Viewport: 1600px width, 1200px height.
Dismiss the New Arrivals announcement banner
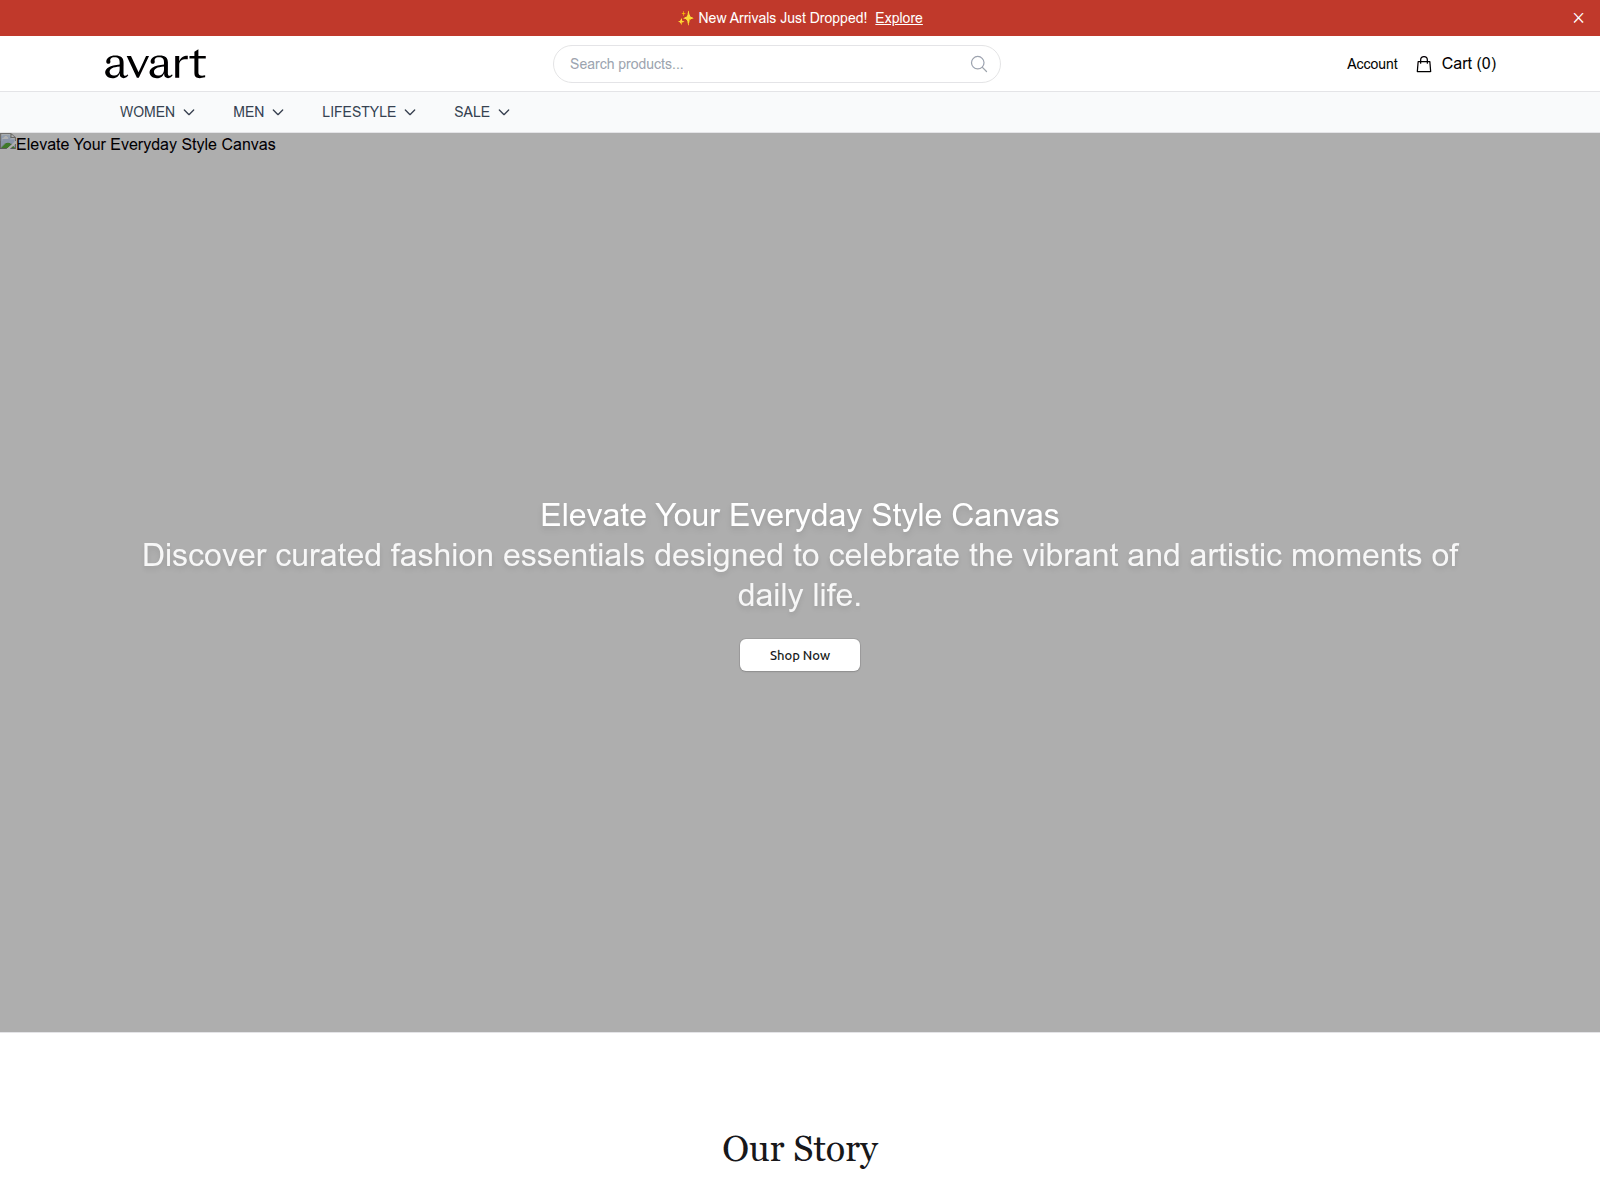pyautogui.click(x=1578, y=18)
